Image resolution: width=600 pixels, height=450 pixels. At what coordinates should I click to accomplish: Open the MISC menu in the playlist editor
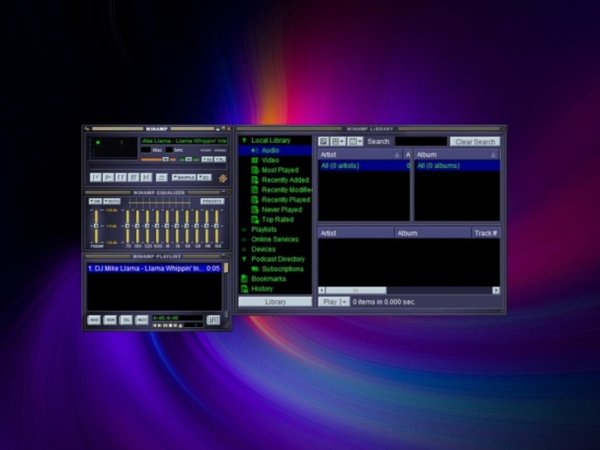142,320
